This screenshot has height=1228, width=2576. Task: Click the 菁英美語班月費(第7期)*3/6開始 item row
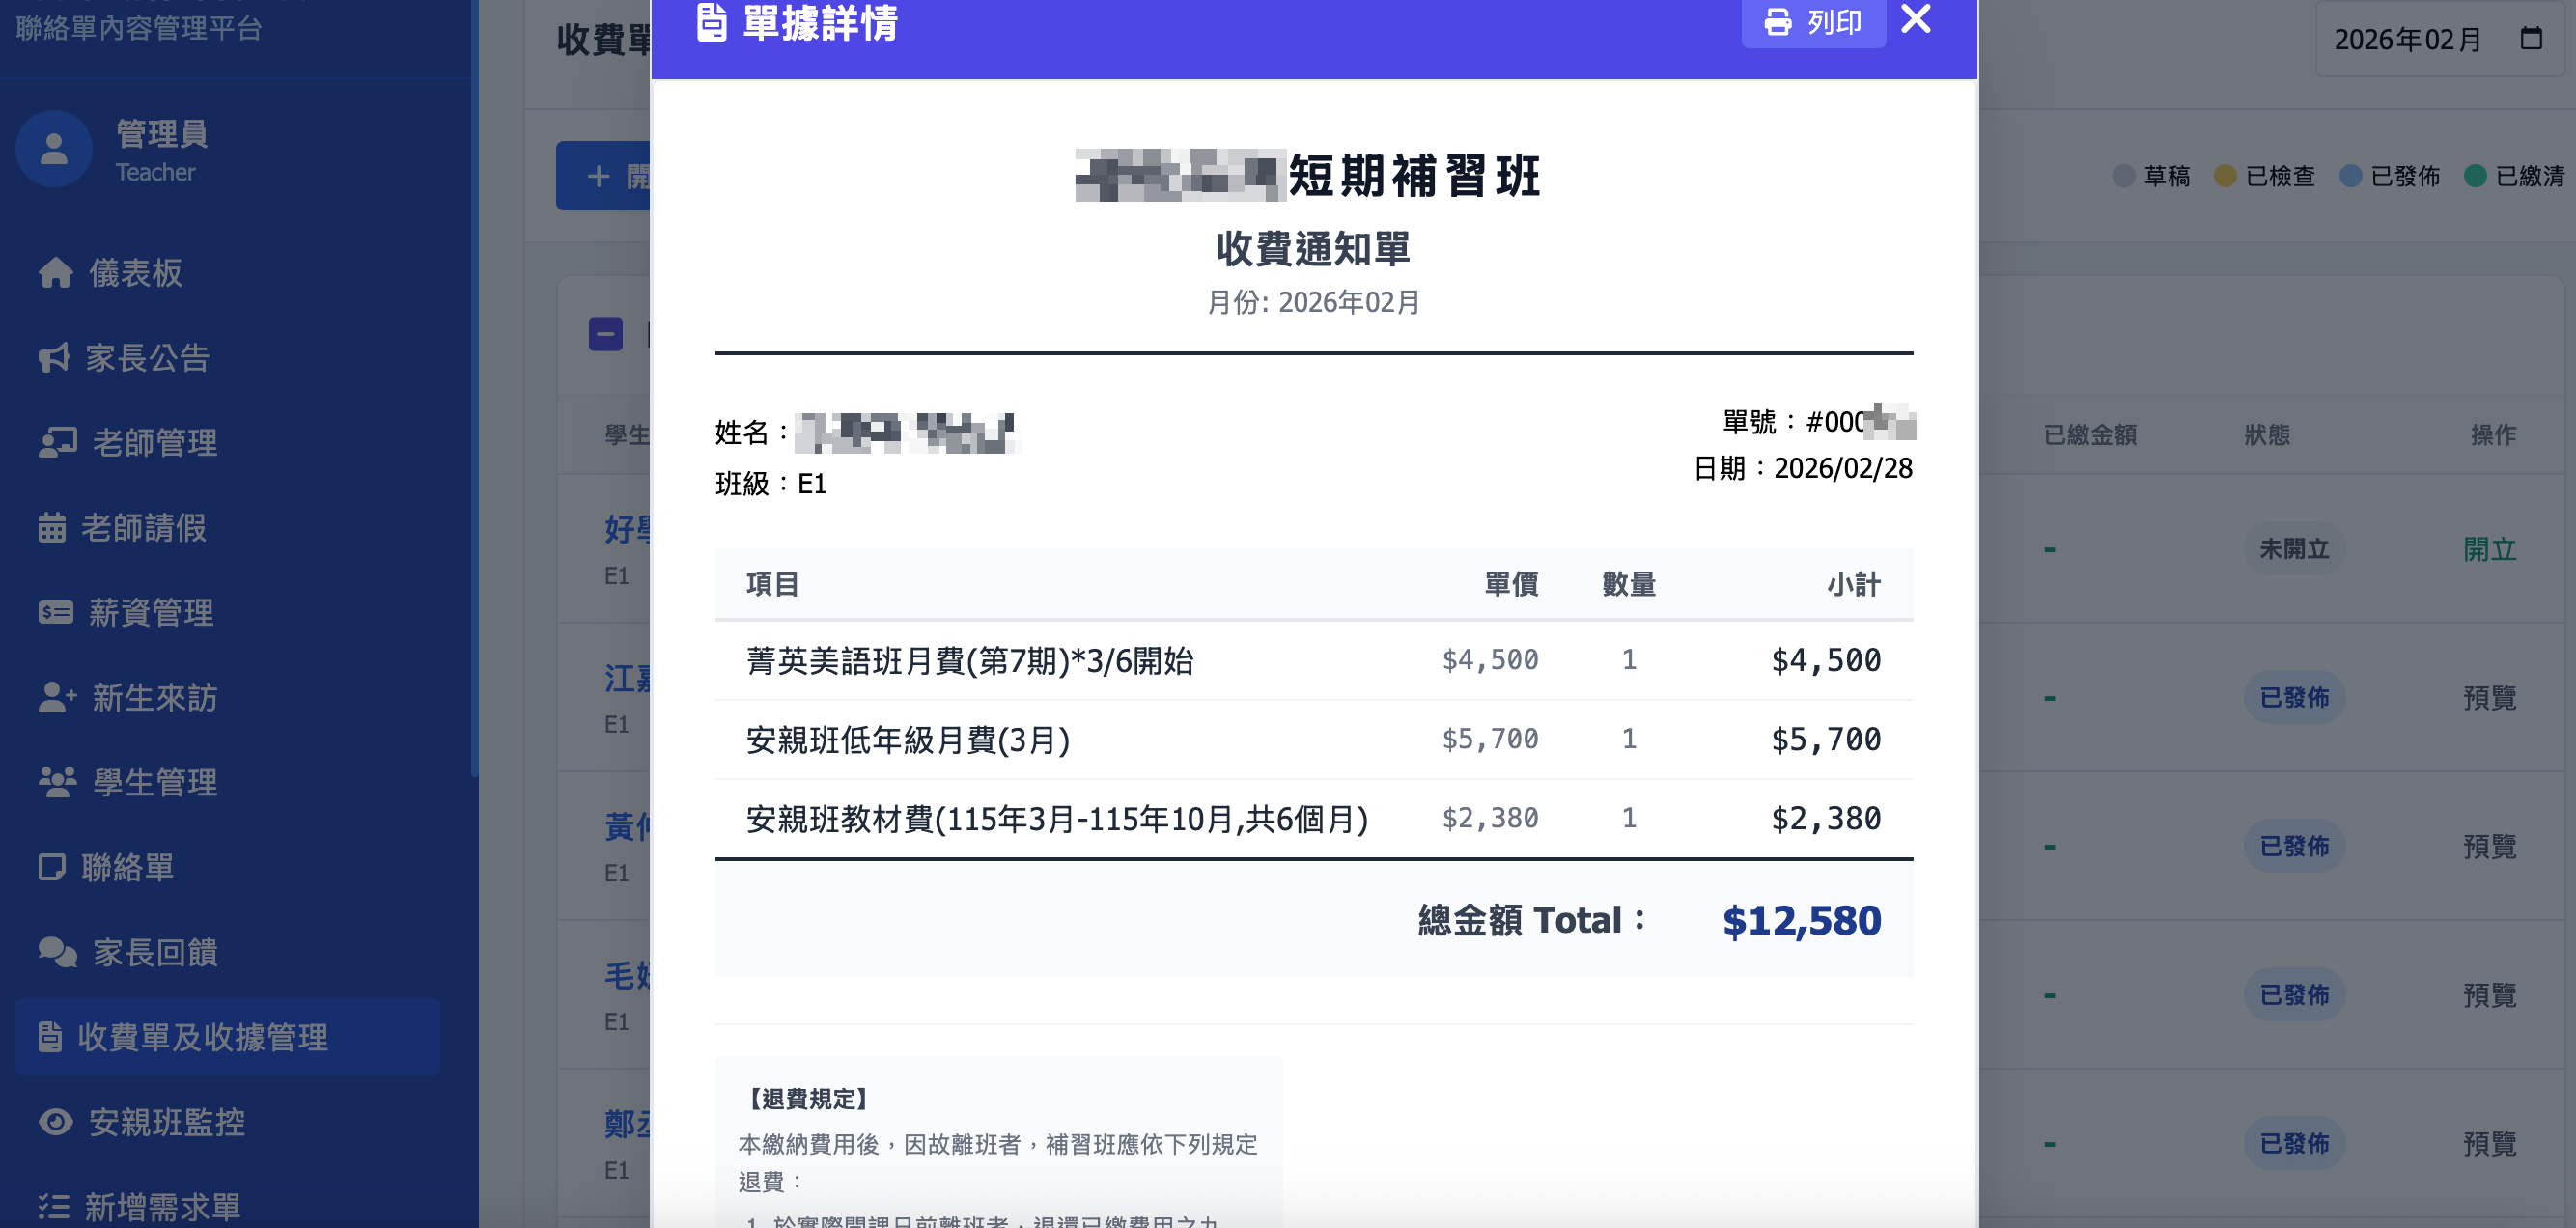(x=1314, y=660)
